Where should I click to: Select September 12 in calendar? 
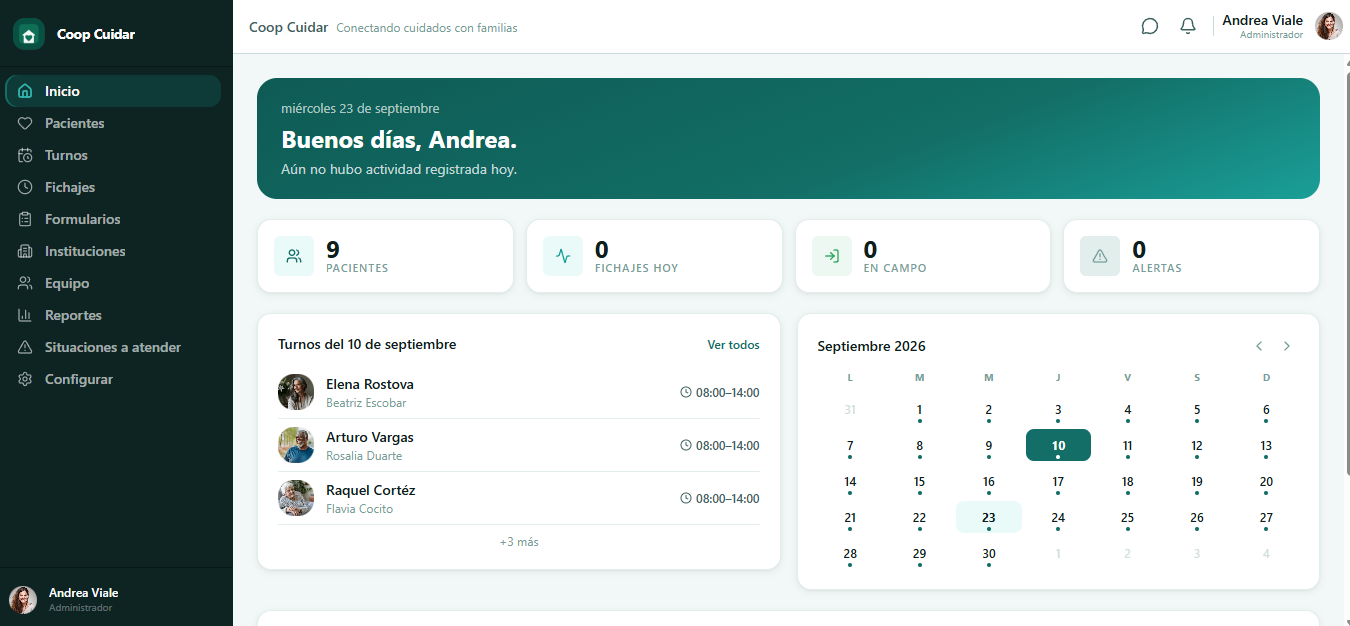1197,447
